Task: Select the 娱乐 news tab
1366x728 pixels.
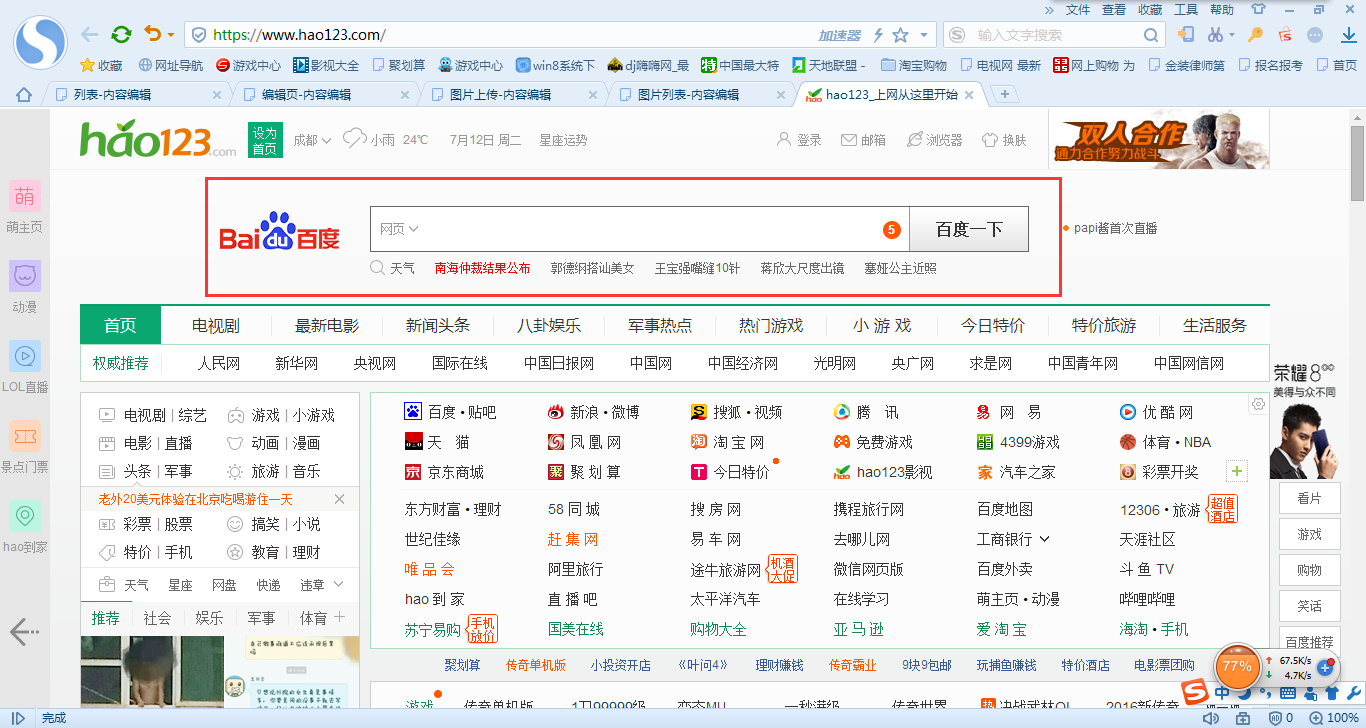Action: (x=209, y=618)
